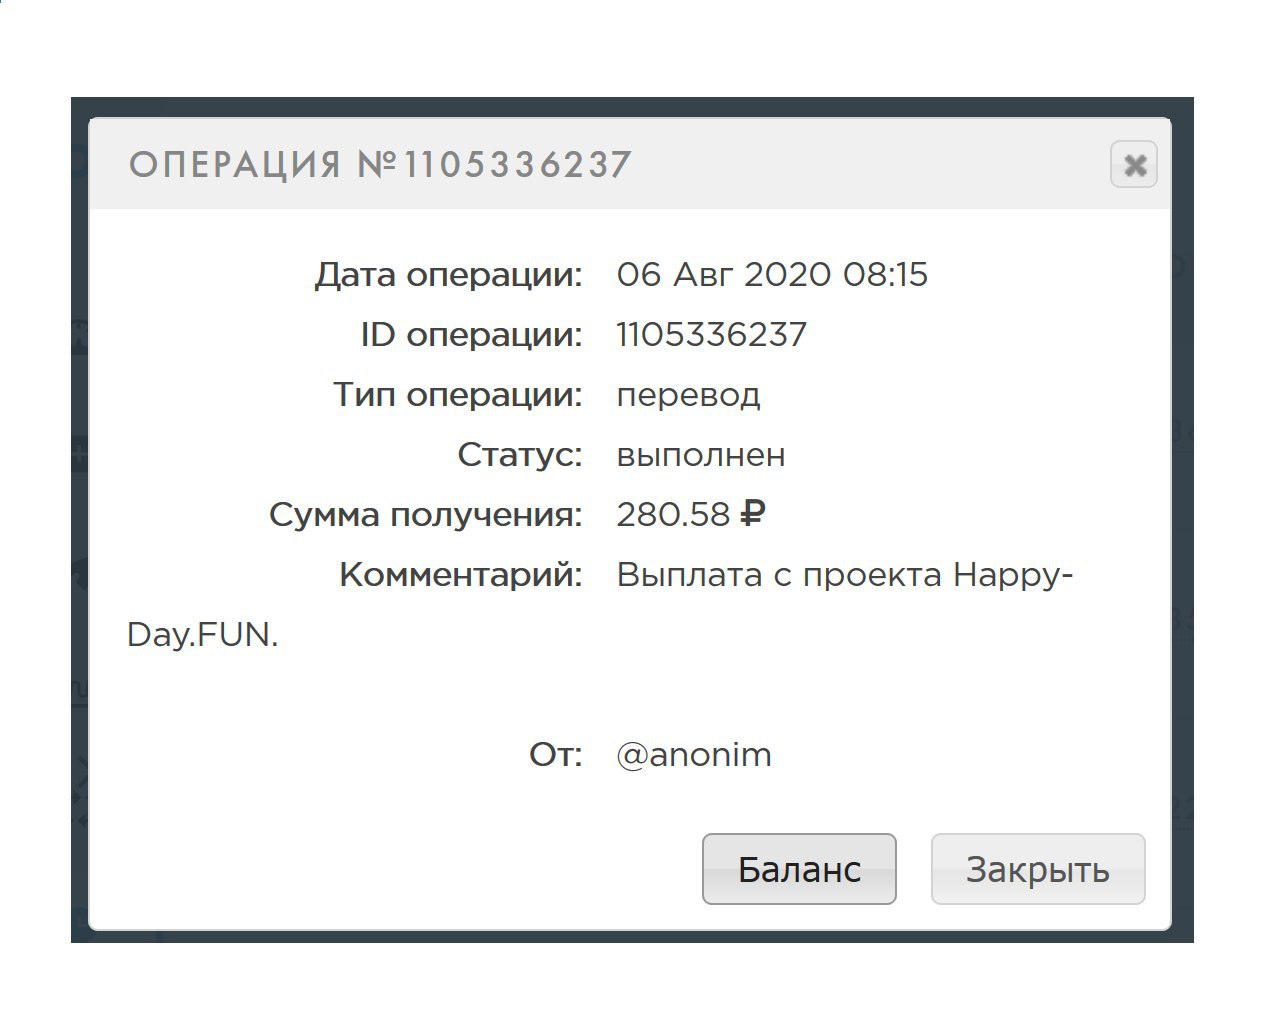Image resolution: width=1280 pixels, height=1024 pixels.
Task: Click the sender name @anonim
Action: (x=694, y=754)
